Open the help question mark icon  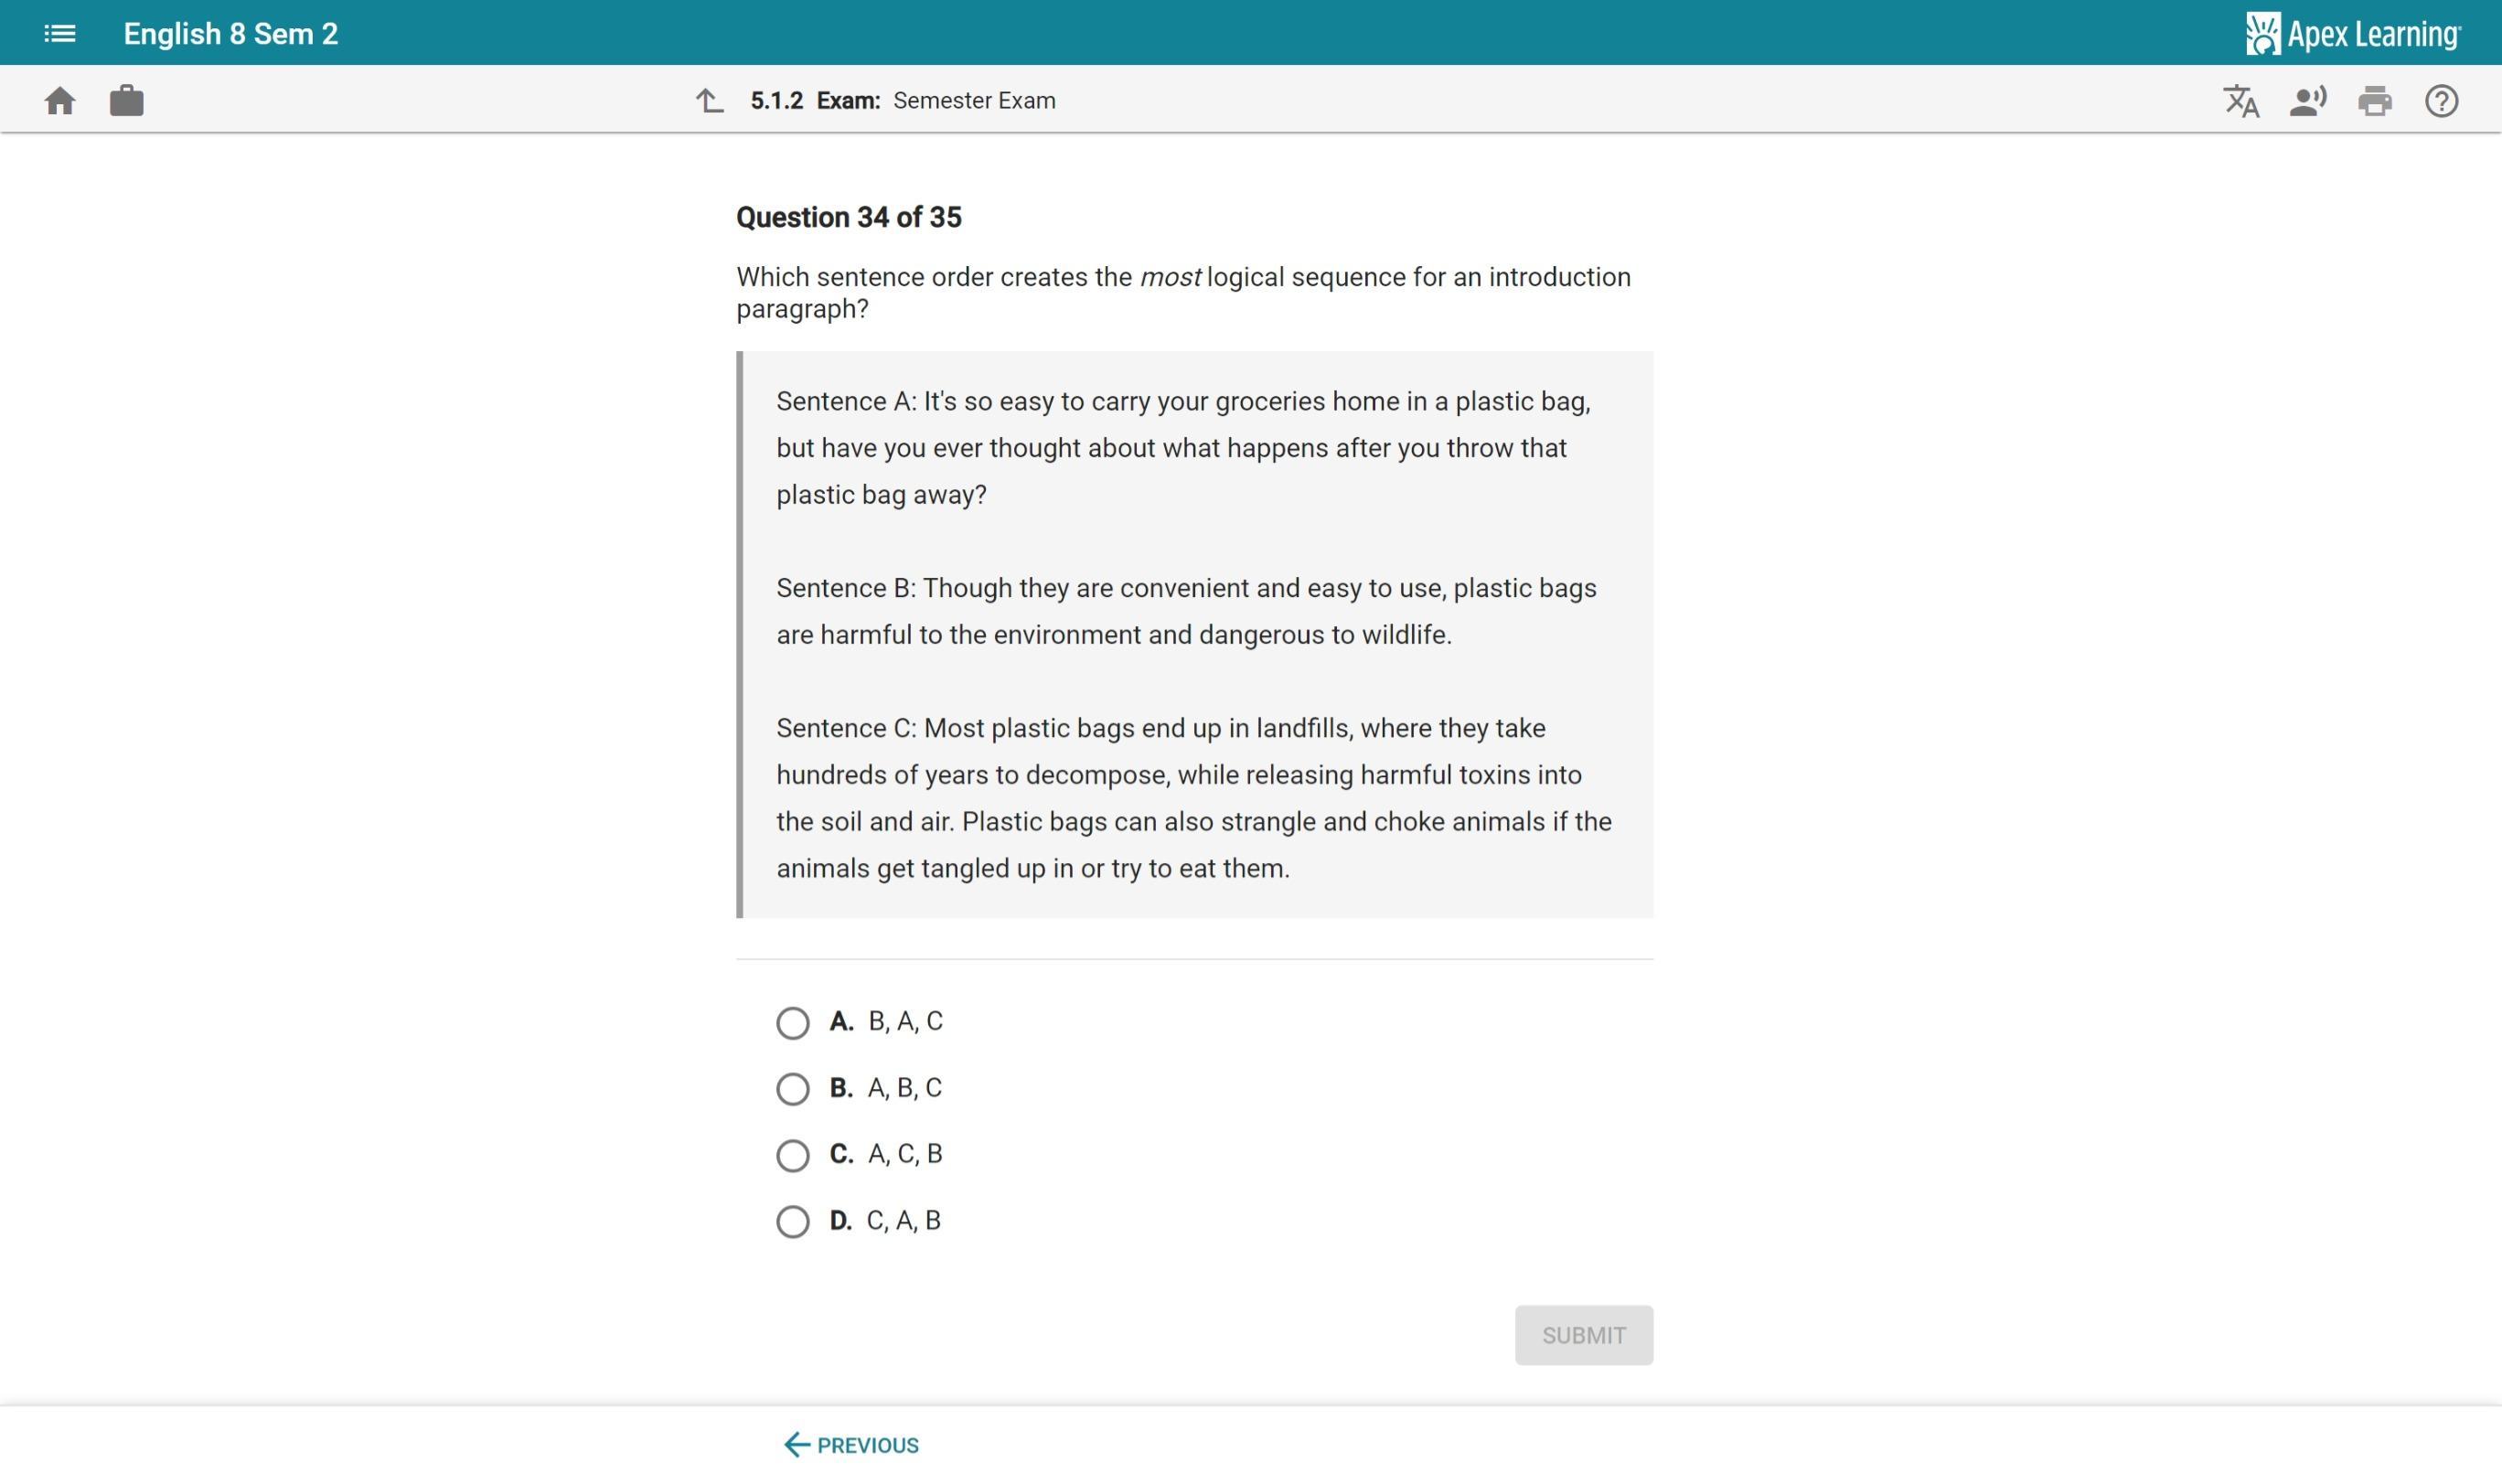click(x=2440, y=101)
